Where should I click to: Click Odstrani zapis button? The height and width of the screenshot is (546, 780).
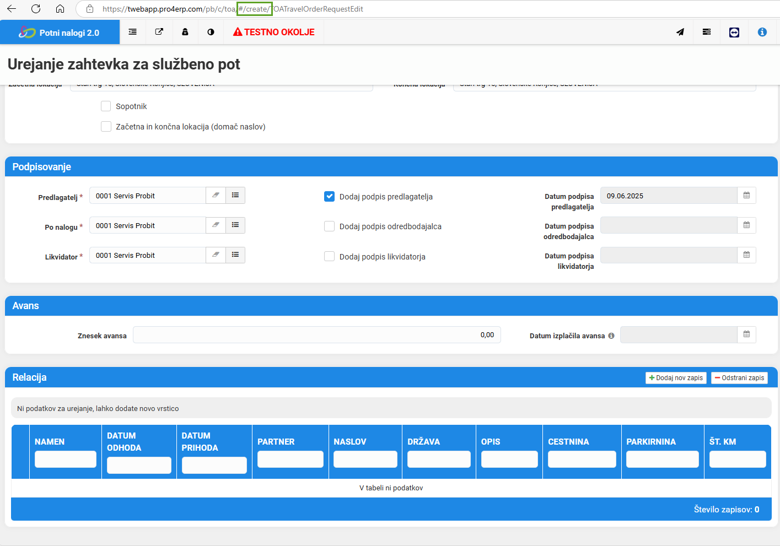739,378
